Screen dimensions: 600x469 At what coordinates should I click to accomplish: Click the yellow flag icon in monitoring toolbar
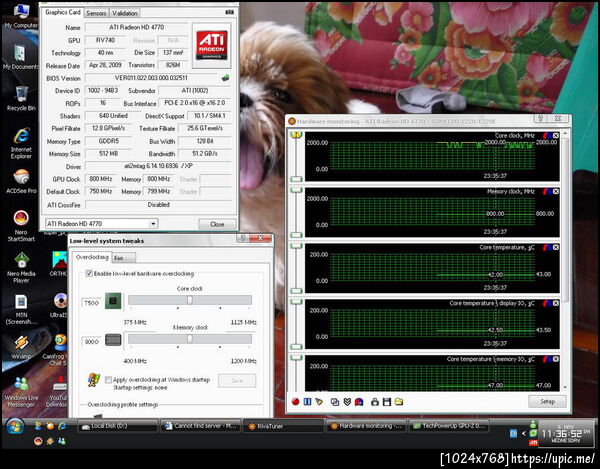coord(319,402)
